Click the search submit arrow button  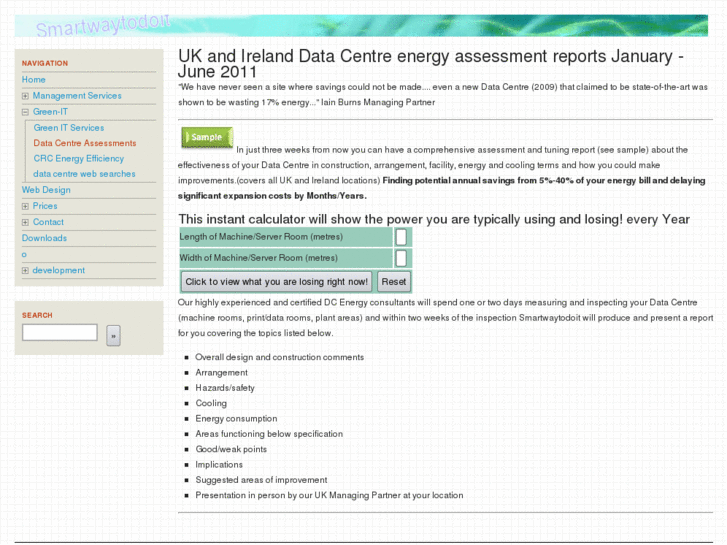pos(113,336)
